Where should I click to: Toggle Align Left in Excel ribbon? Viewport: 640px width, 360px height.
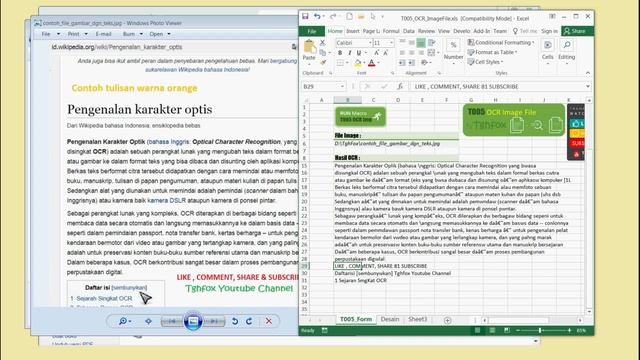coord(402,53)
